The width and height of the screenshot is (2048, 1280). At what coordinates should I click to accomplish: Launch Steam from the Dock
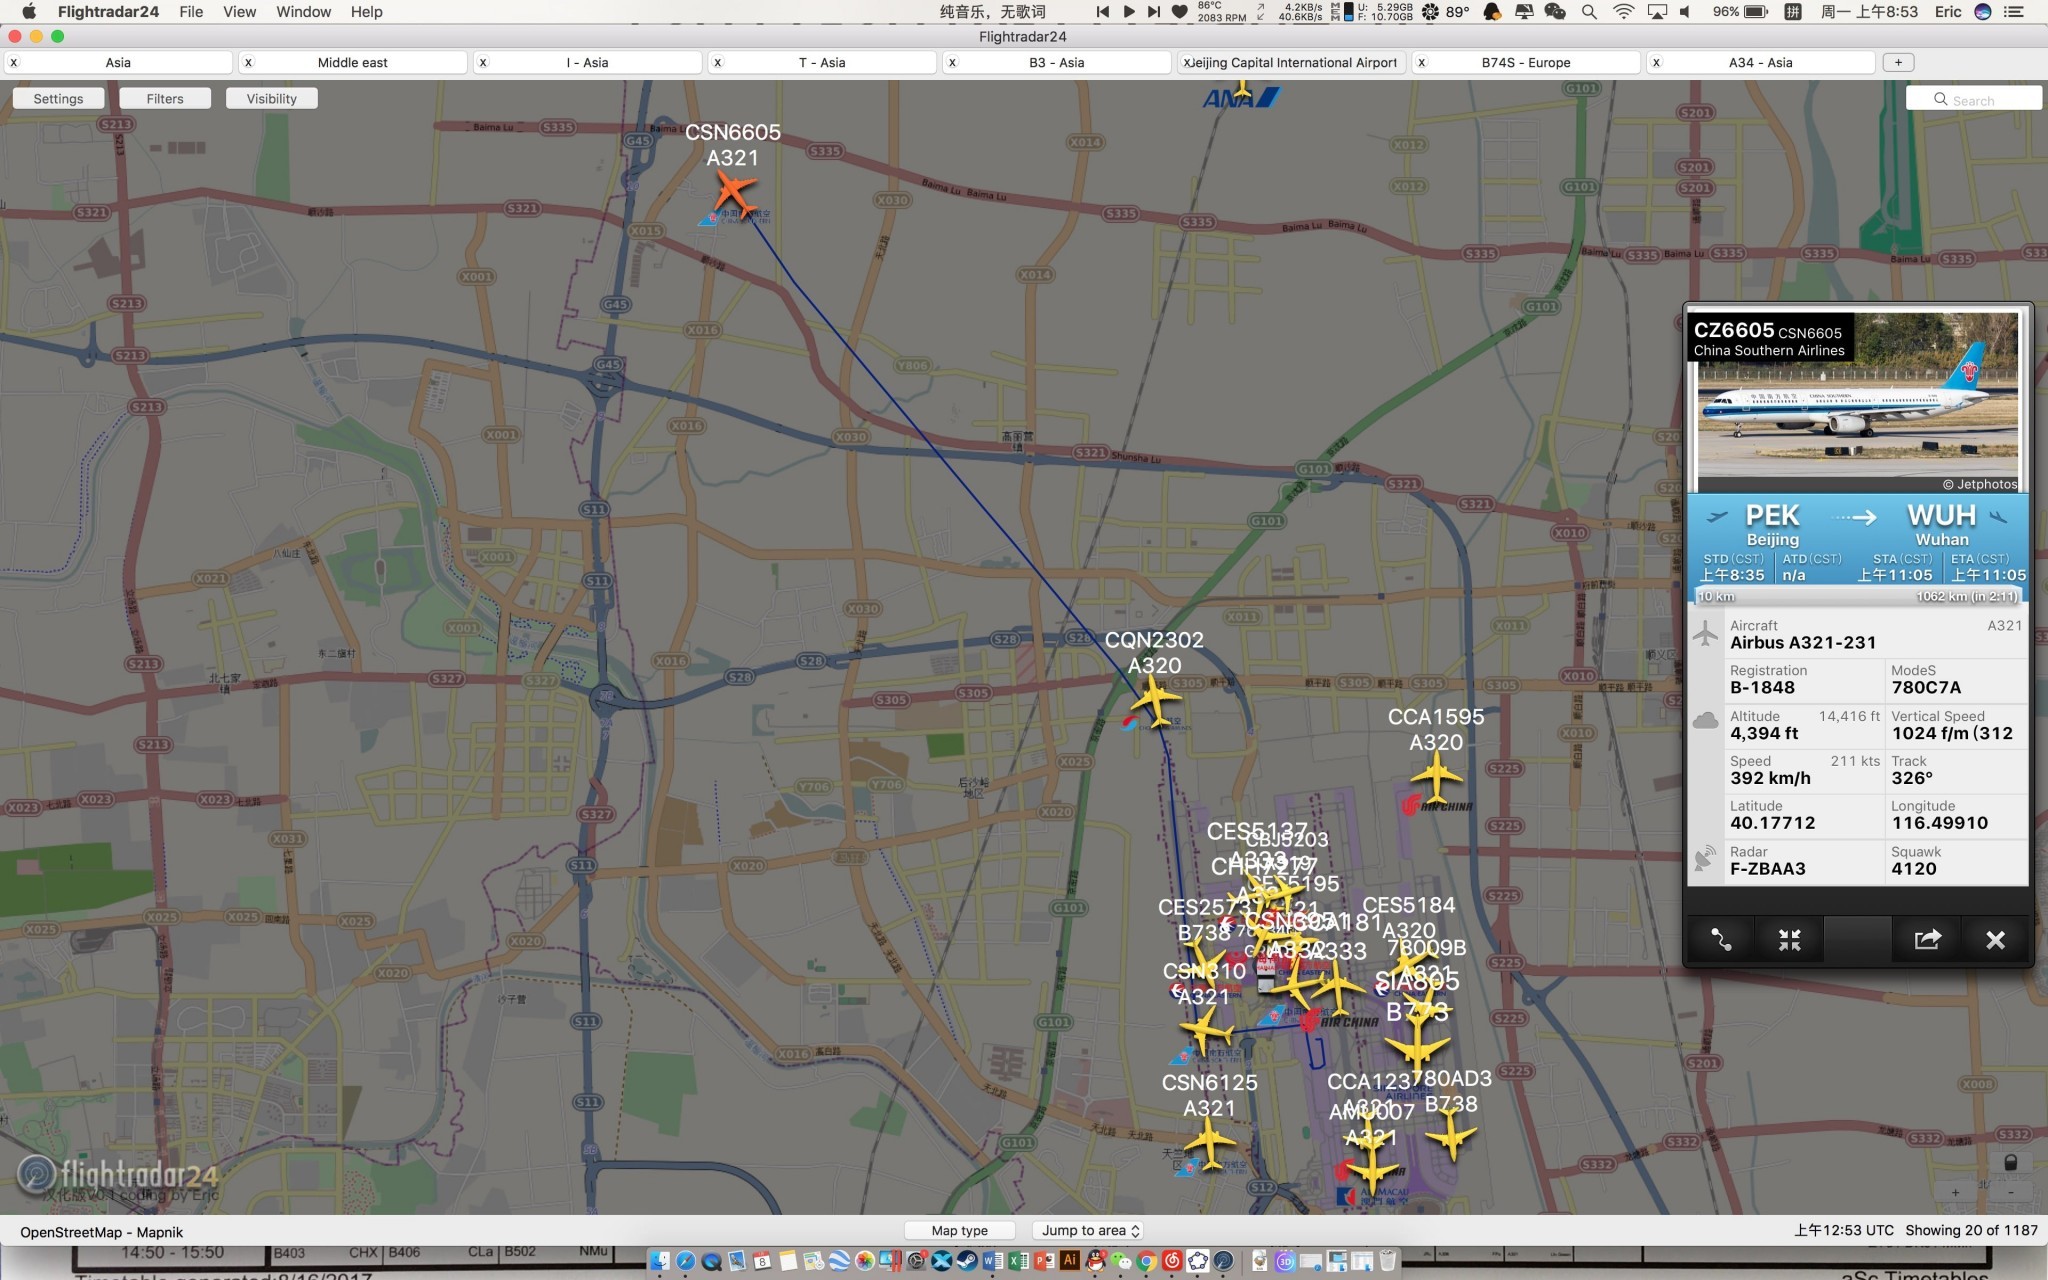tap(967, 1261)
